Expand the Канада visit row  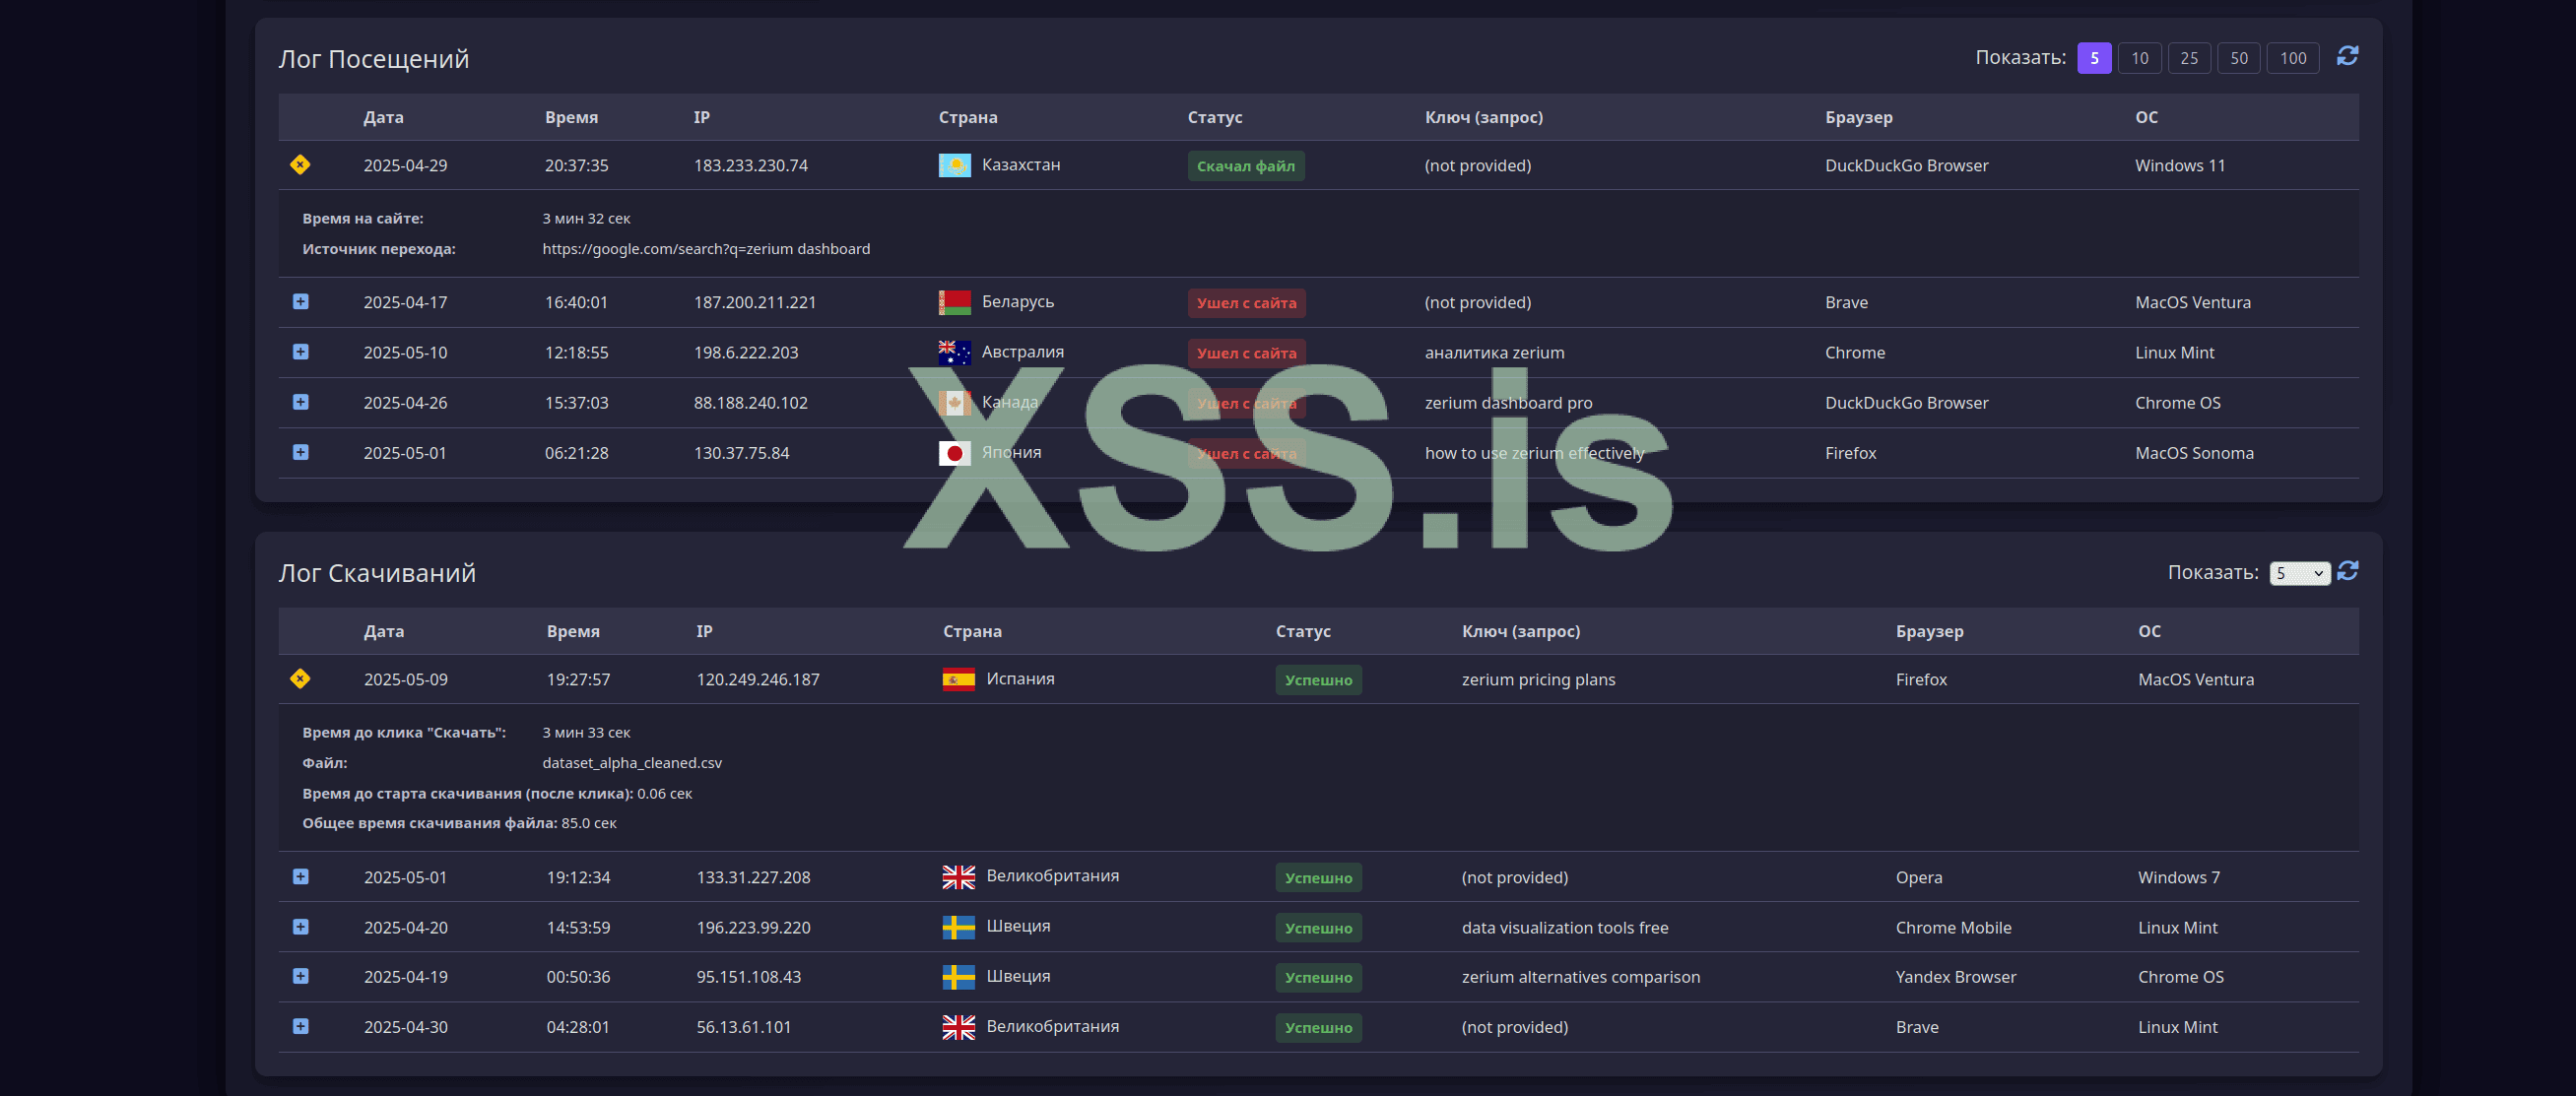300,402
